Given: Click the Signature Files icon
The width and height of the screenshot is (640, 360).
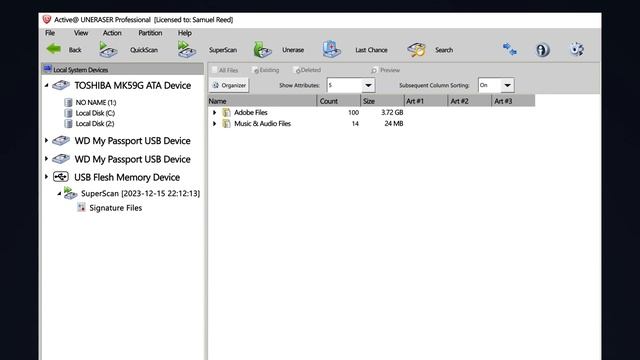Looking at the screenshot, I should pyautogui.click(x=81, y=208).
